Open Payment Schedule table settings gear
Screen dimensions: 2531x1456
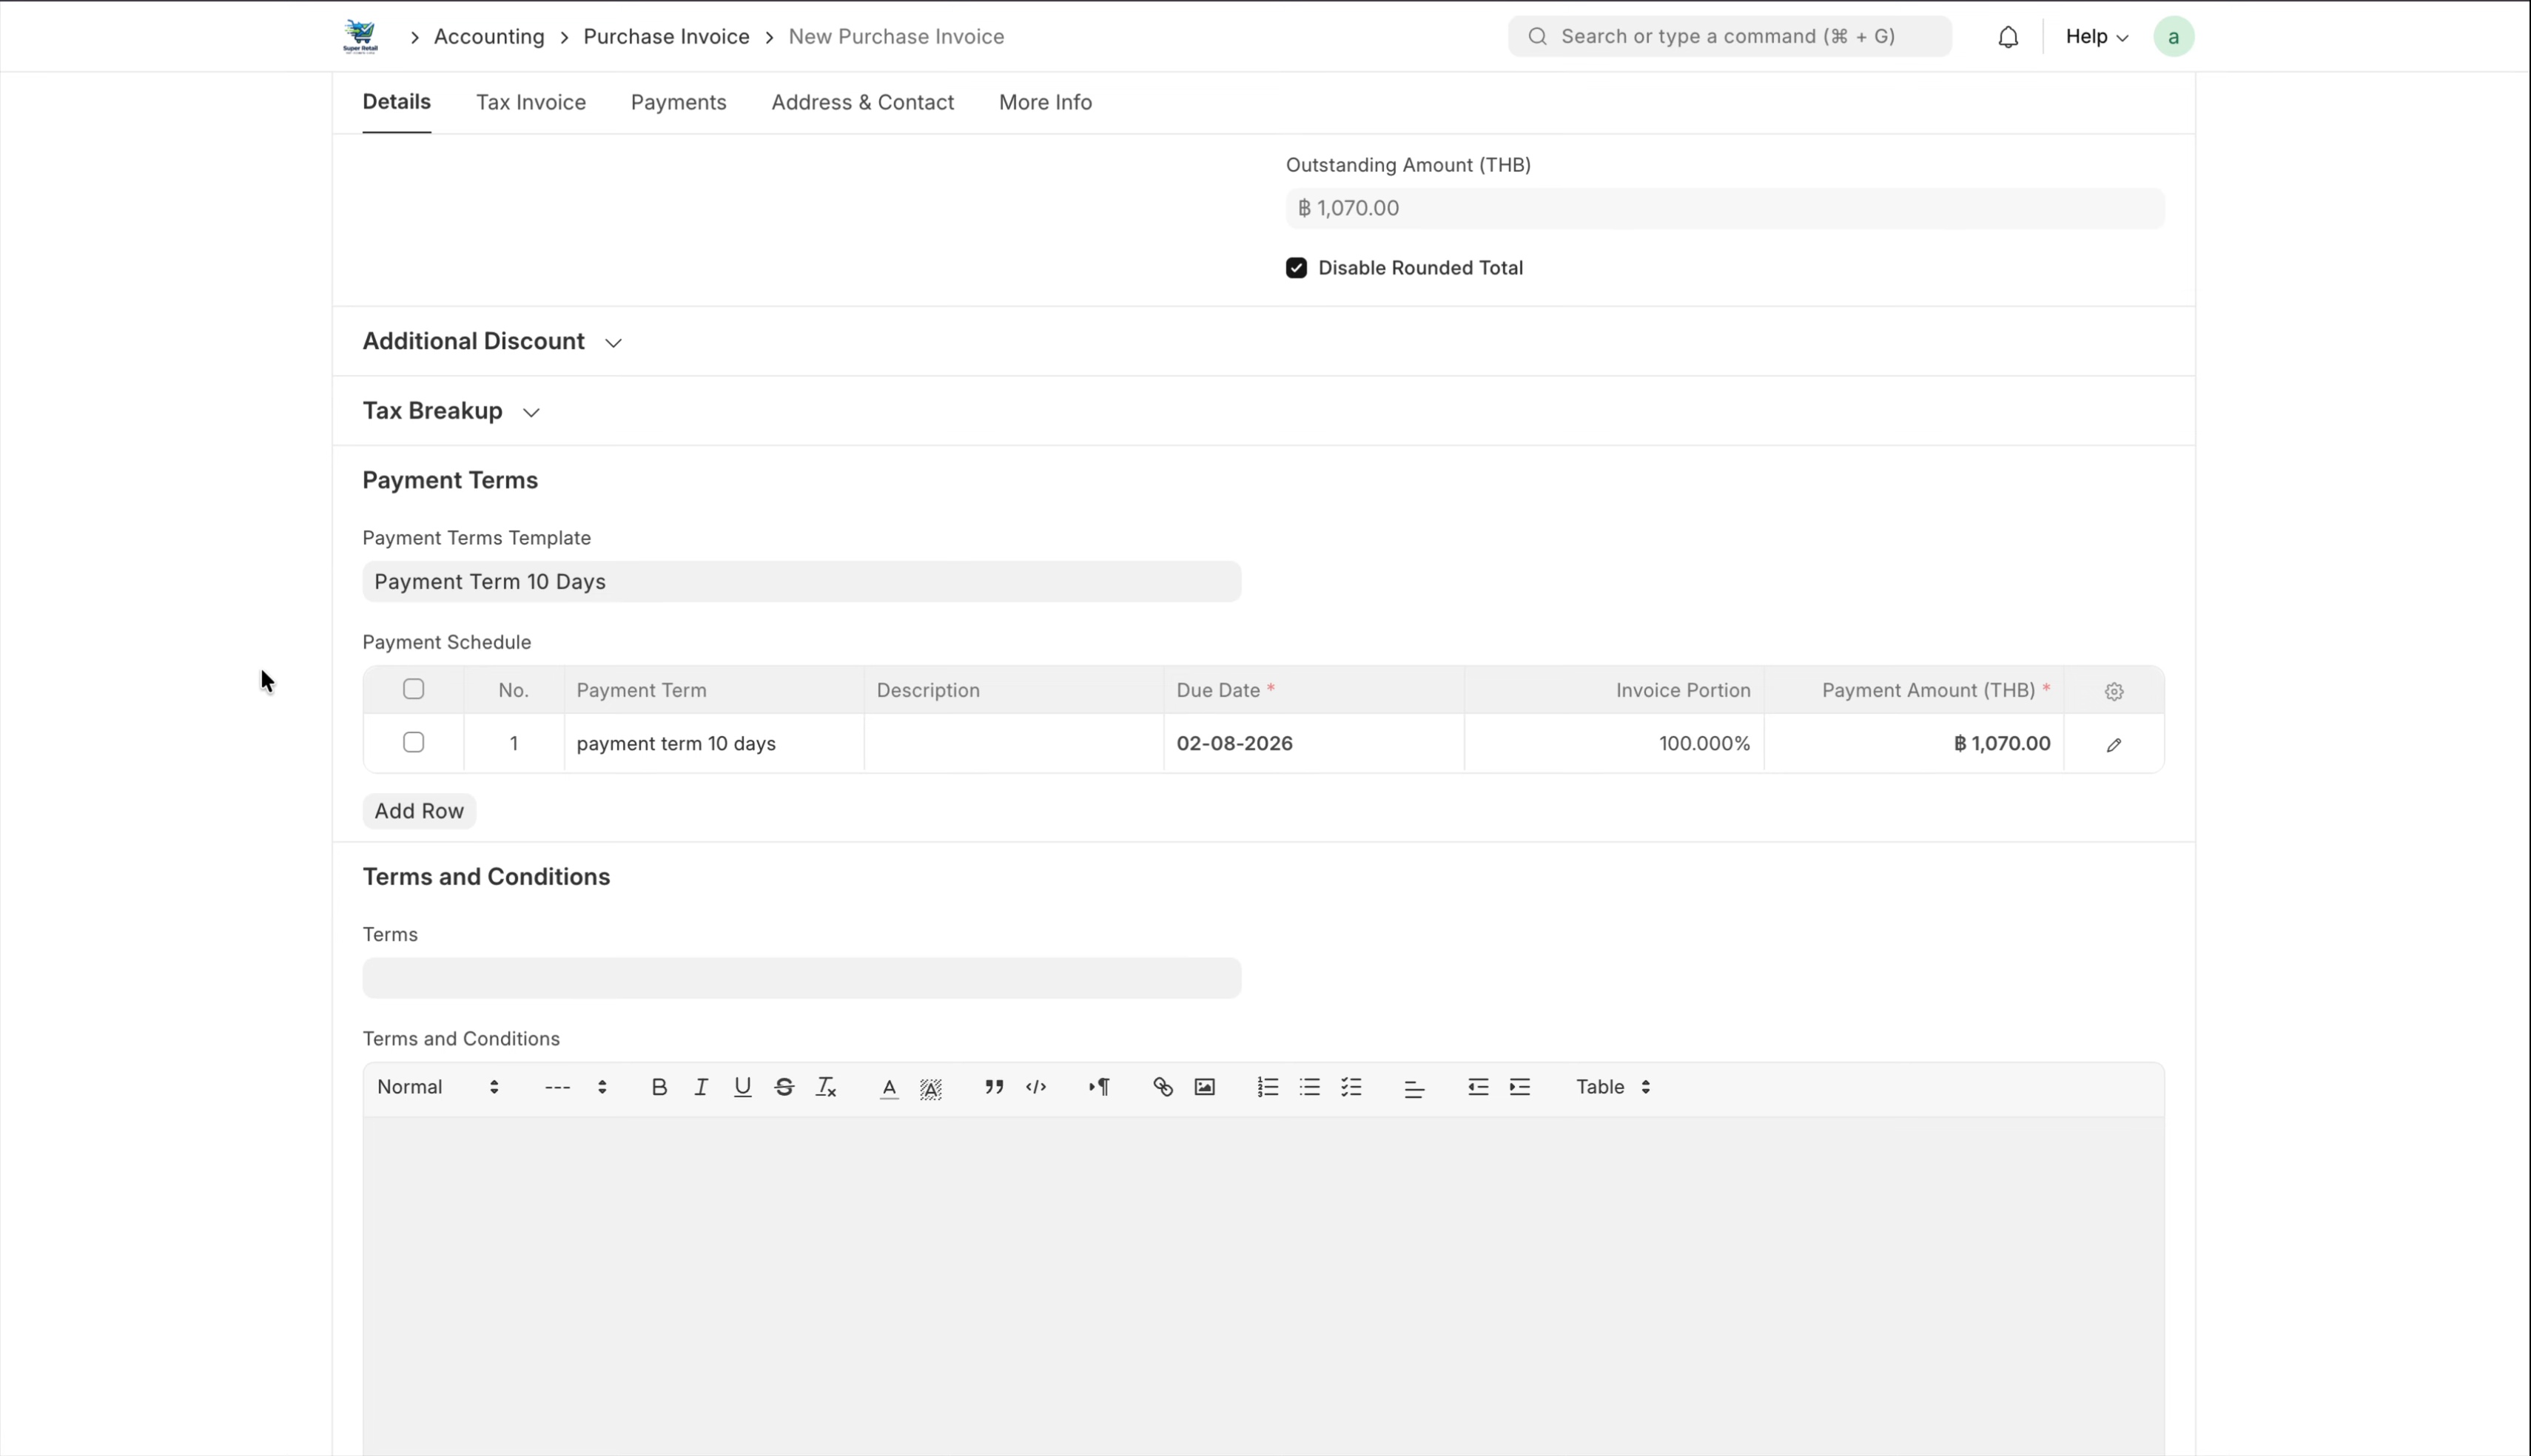[2114, 691]
